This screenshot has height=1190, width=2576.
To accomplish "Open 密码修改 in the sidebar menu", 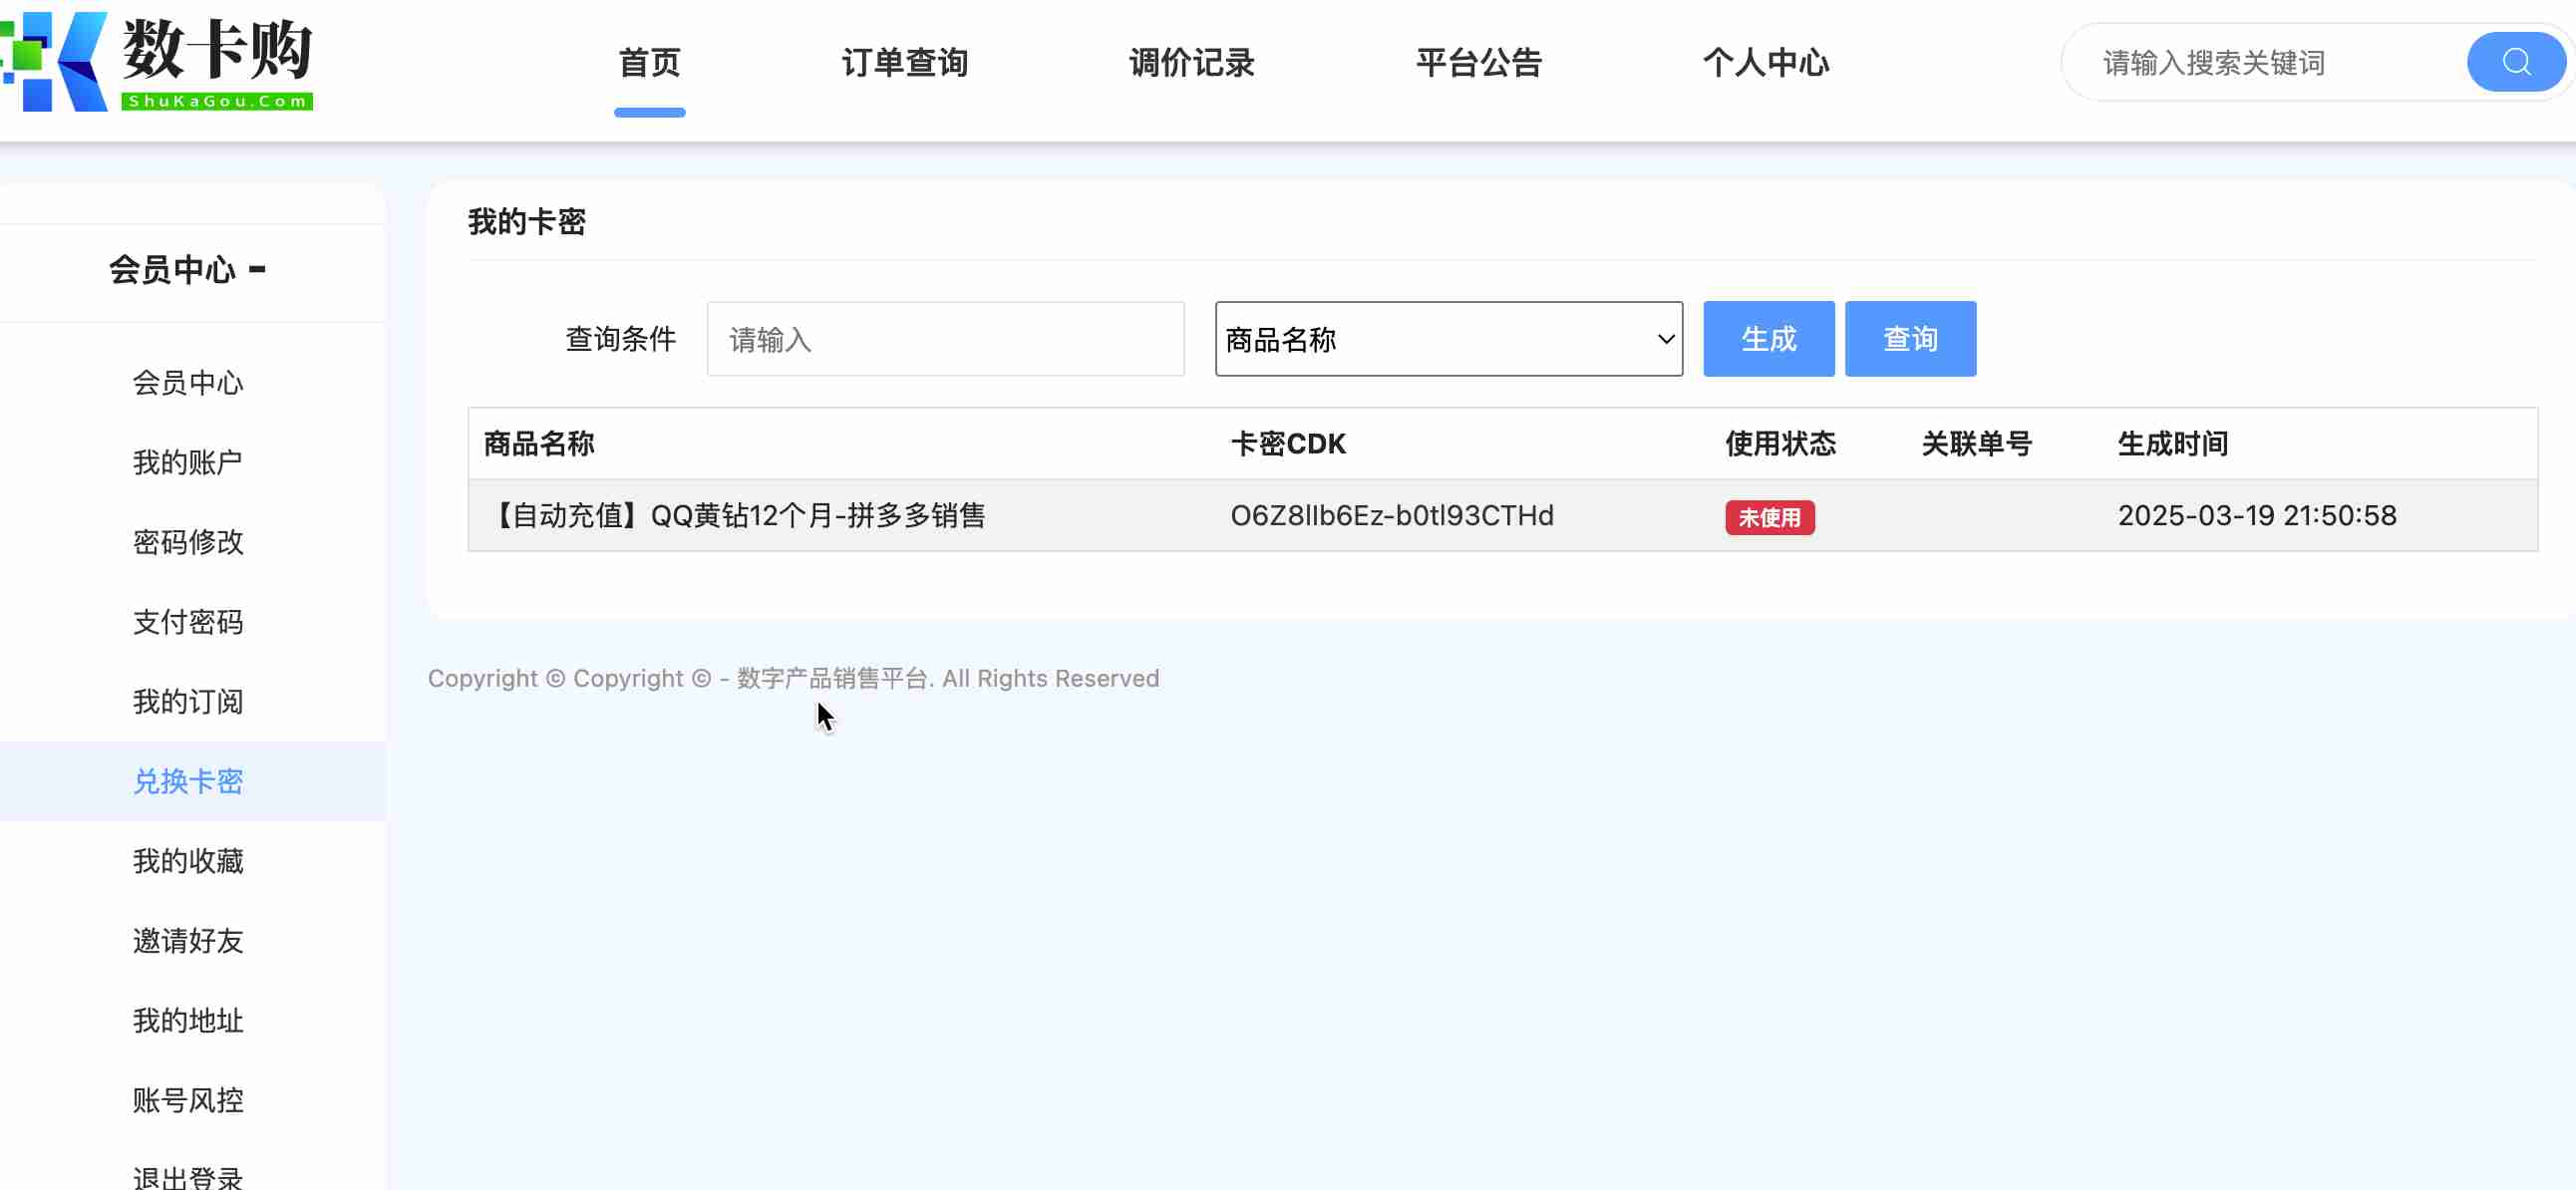I will click(188, 542).
